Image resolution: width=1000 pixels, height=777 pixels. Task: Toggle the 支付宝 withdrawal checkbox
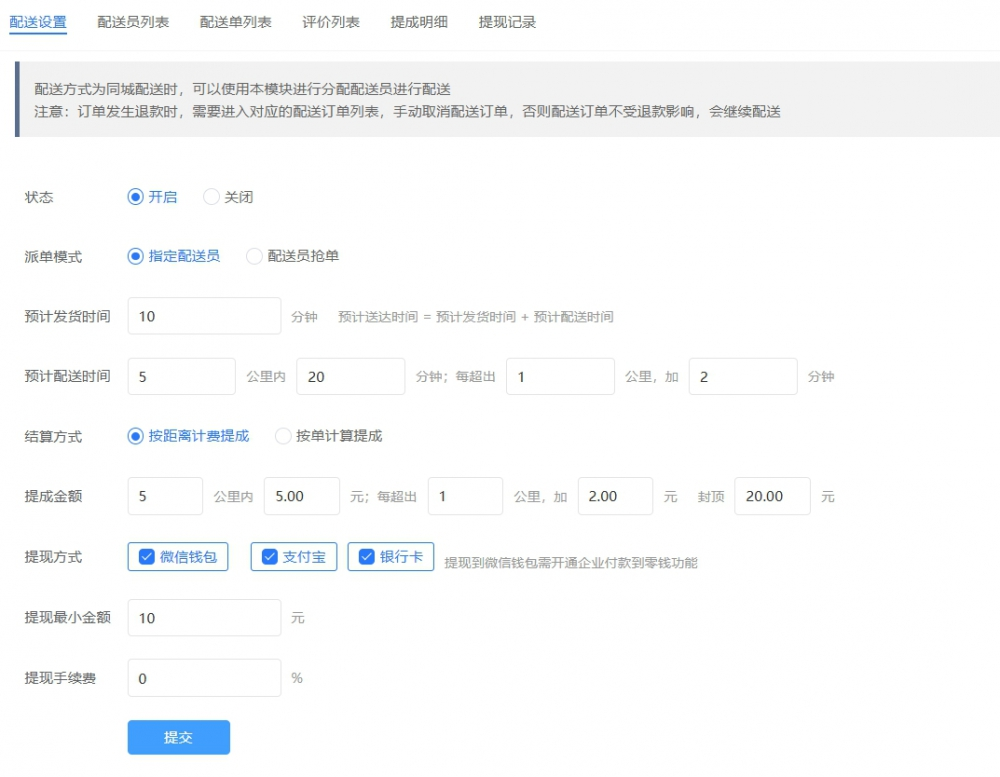(267, 557)
